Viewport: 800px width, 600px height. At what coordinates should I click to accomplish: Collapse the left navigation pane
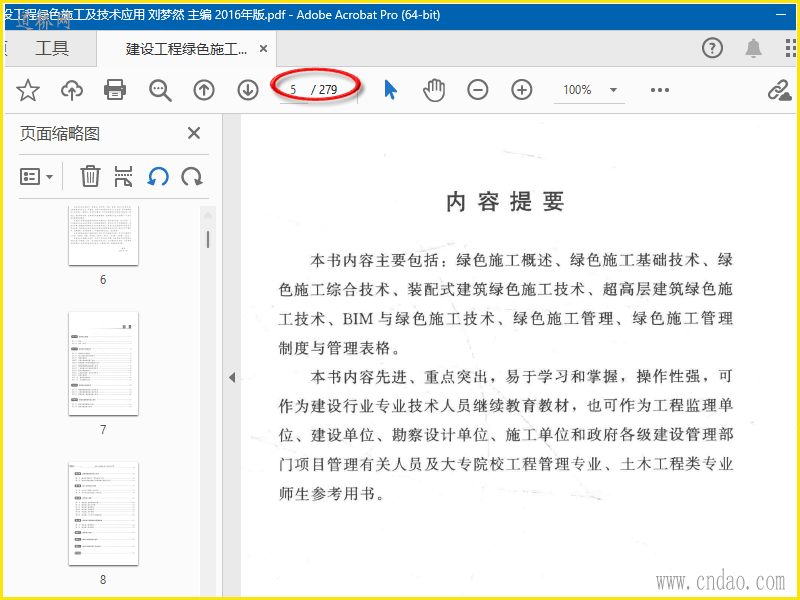(232, 378)
